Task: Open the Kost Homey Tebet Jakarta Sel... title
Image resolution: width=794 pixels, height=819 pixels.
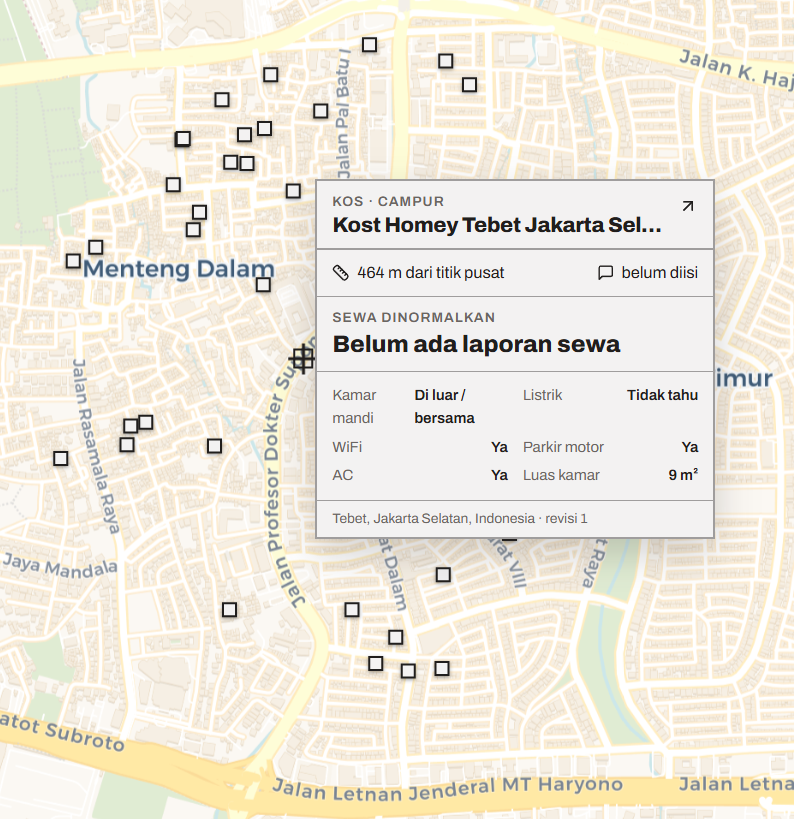Action: 497,225
